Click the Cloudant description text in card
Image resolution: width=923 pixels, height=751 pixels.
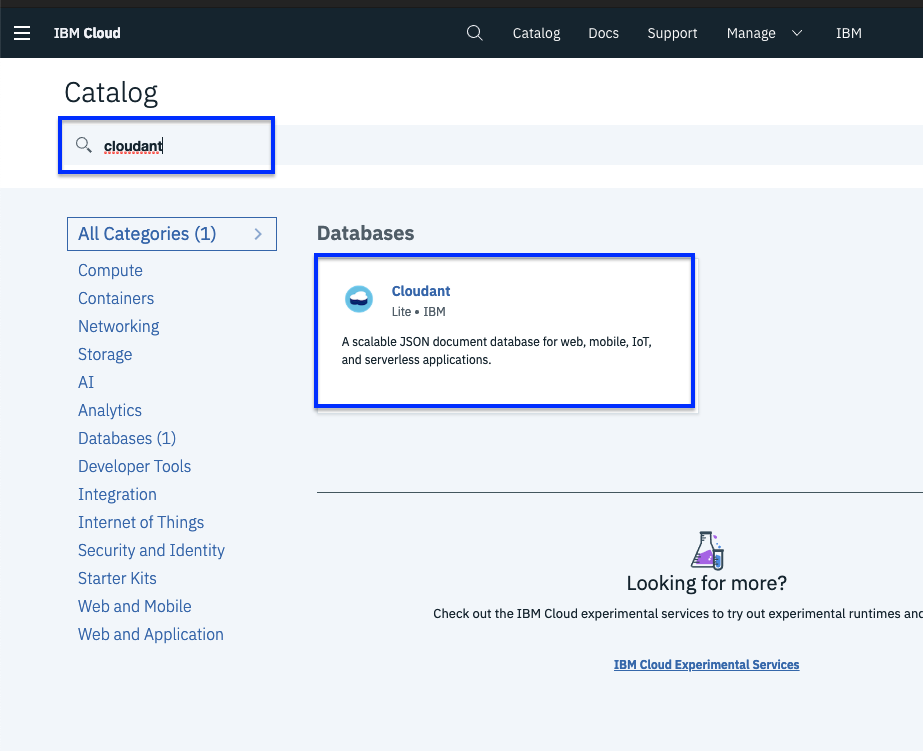coord(496,351)
